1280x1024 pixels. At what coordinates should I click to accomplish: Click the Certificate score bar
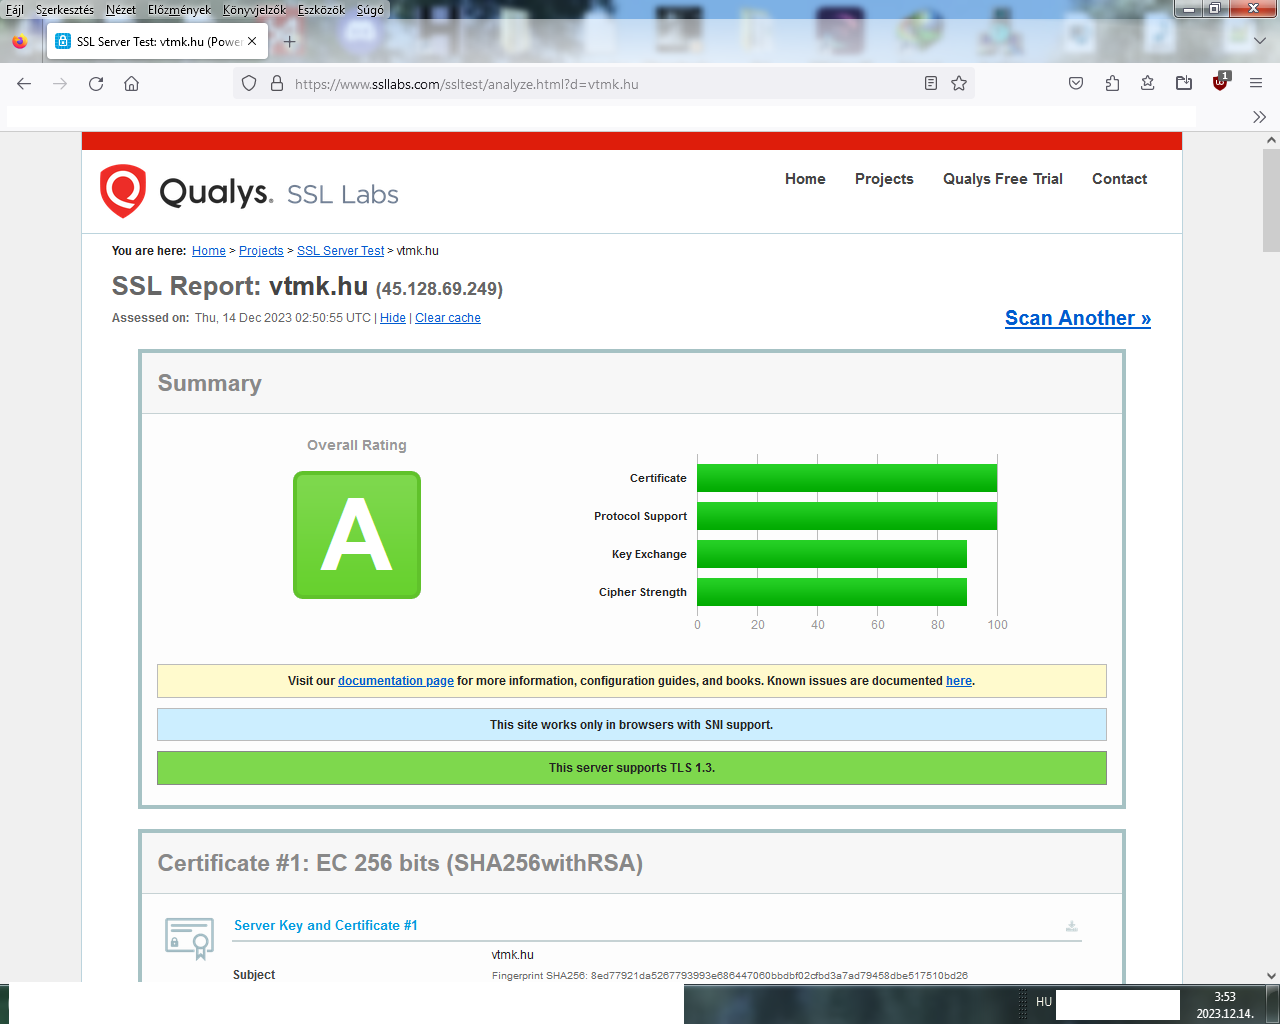847,478
